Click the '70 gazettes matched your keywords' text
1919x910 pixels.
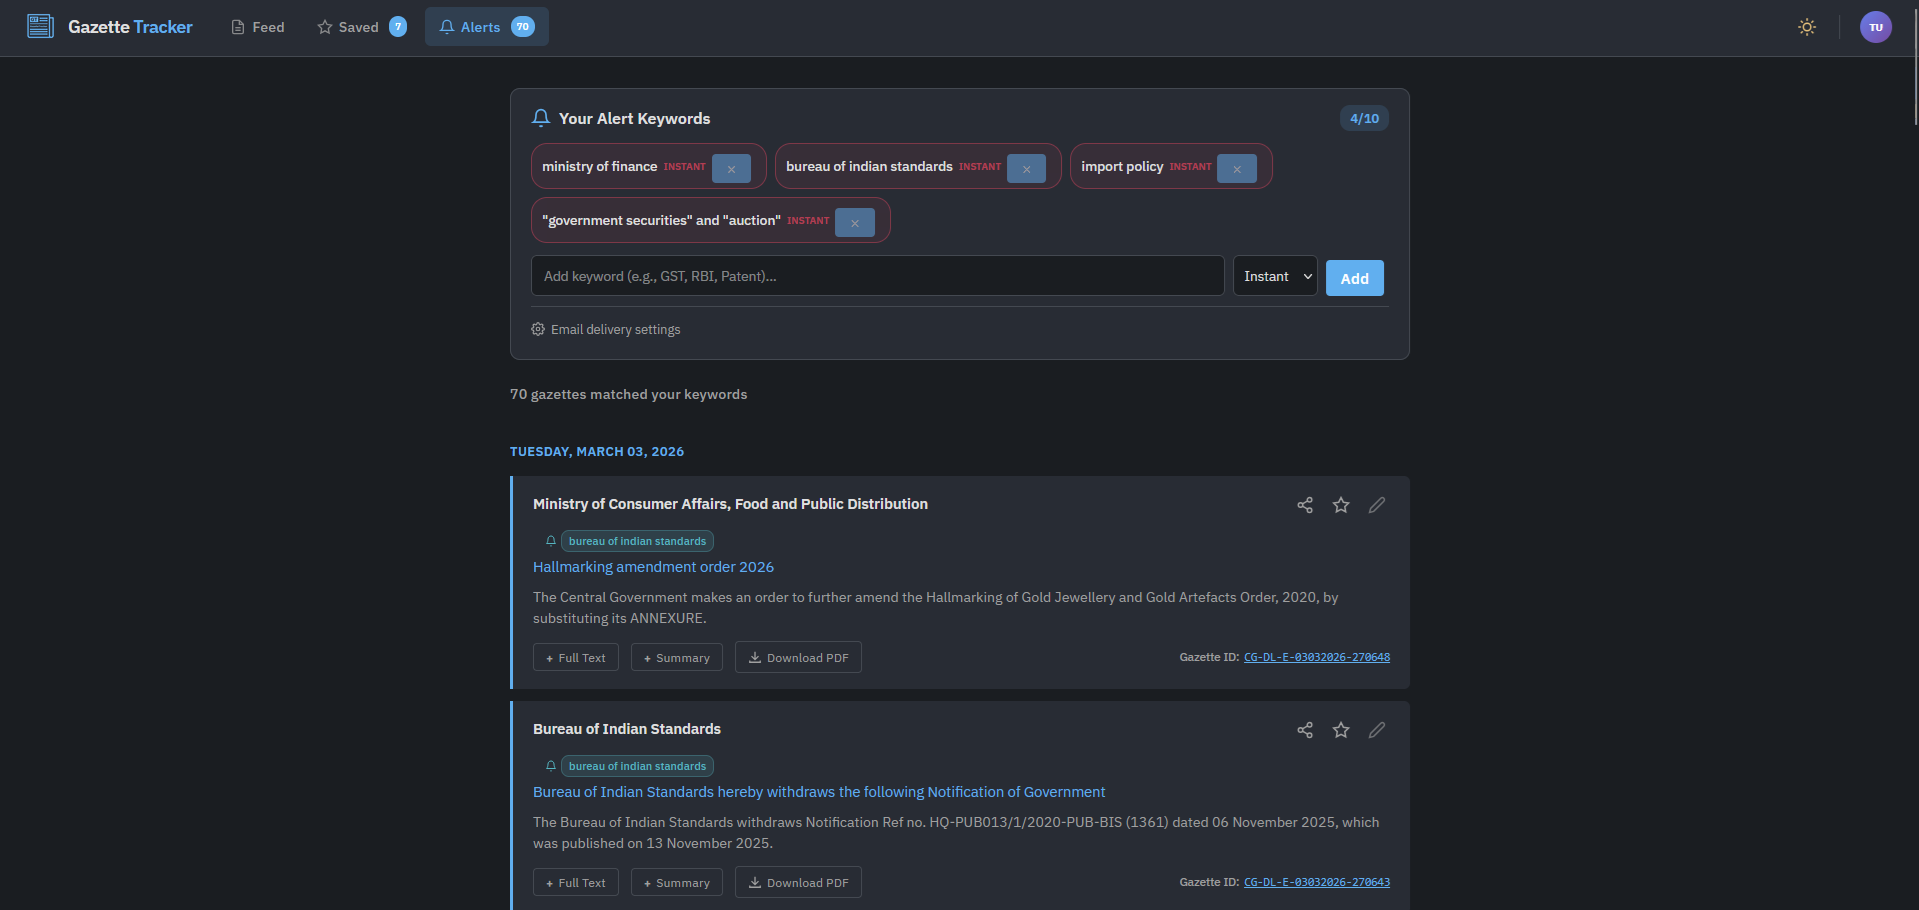click(x=628, y=394)
